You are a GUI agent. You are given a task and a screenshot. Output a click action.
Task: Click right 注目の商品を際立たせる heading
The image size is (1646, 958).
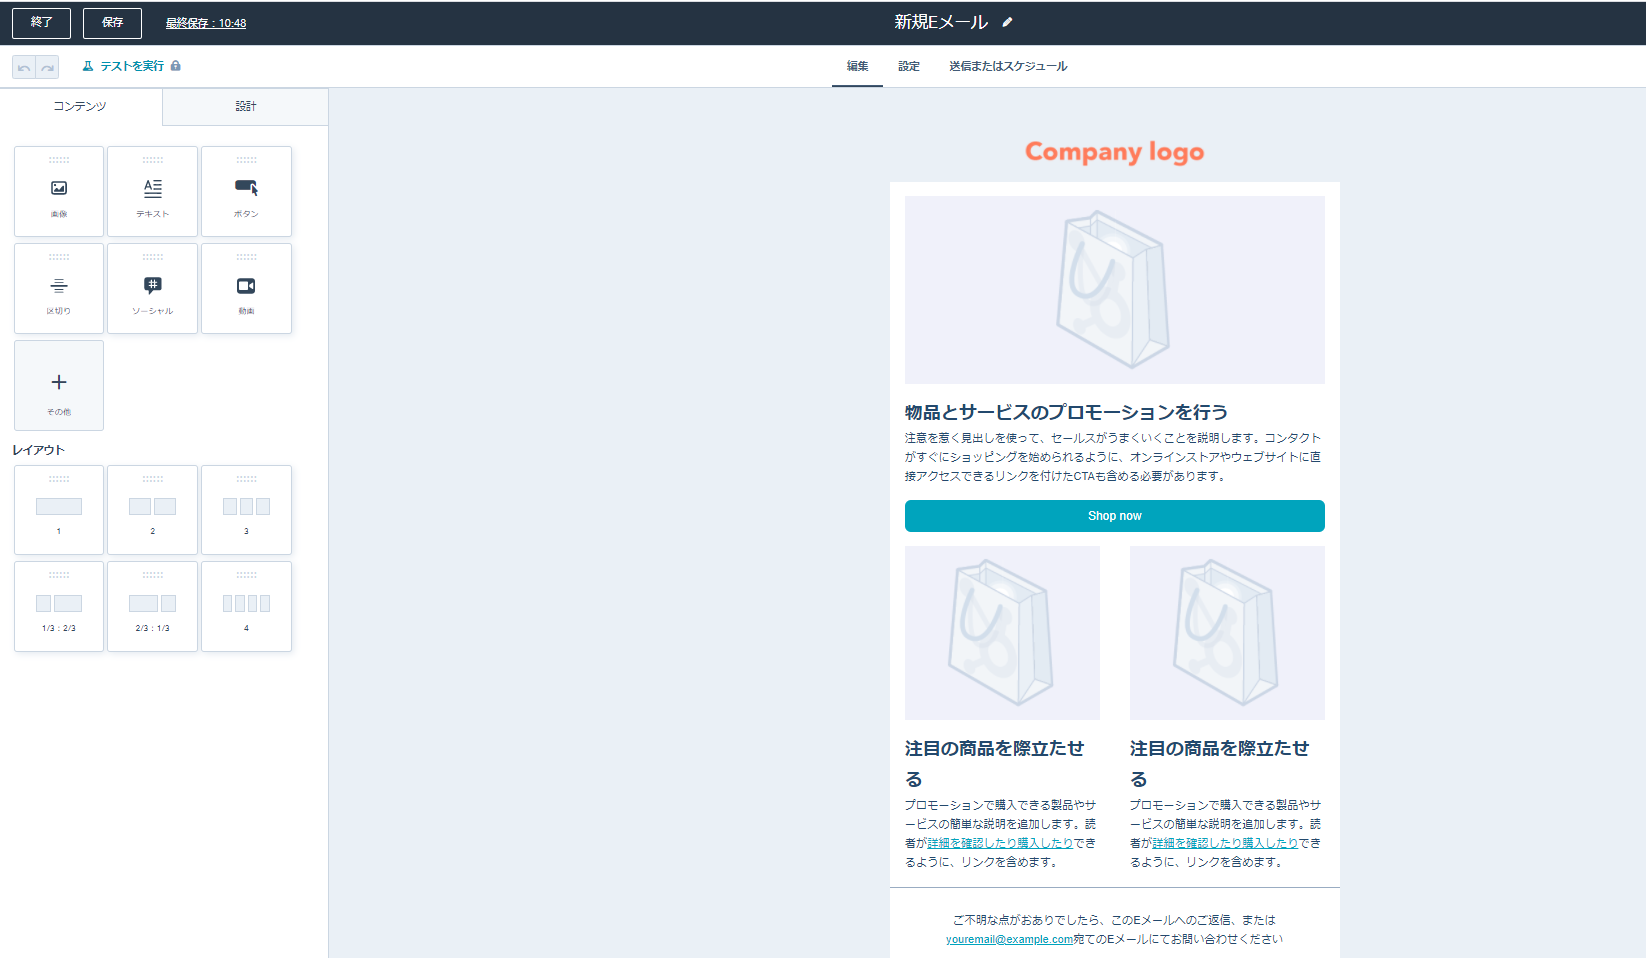click(x=1220, y=763)
